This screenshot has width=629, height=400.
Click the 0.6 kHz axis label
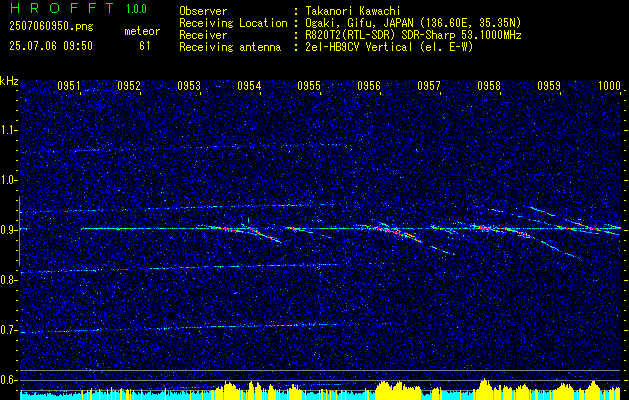point(8,380)
